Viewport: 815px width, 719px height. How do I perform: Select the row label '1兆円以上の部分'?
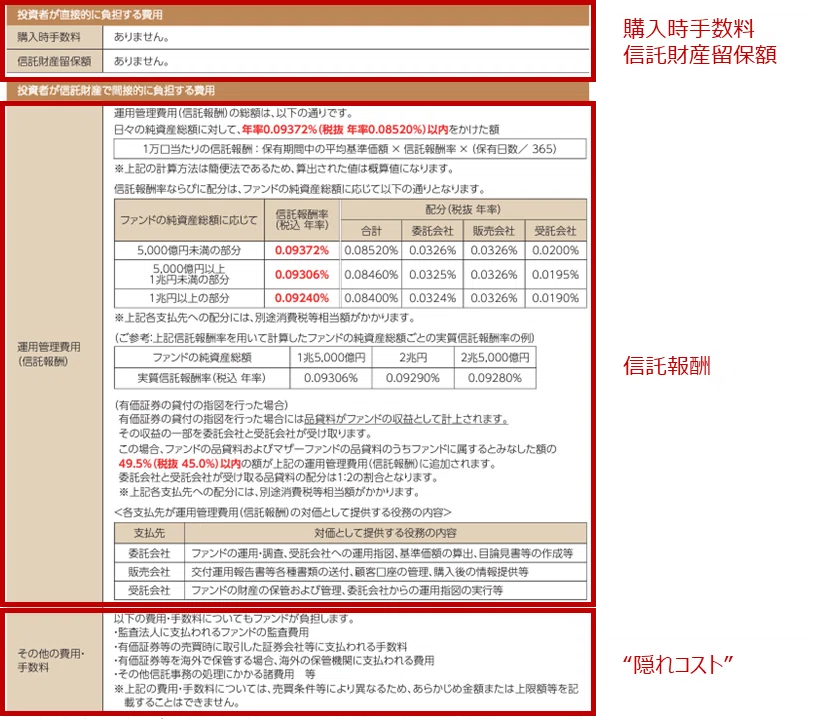(x=189, y=298)
